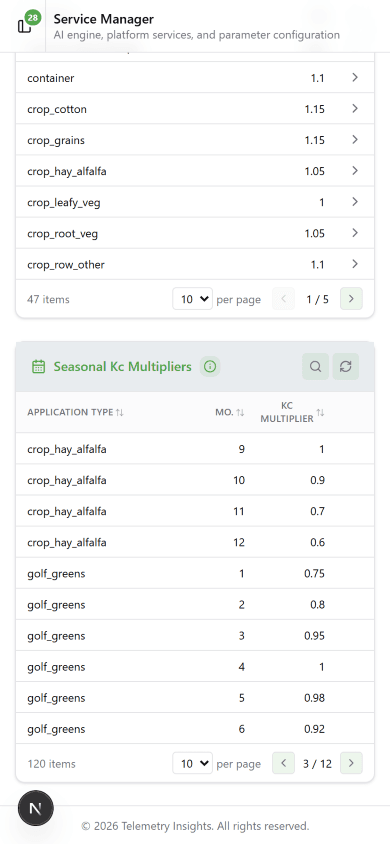Screen dimensions: 390x844
Task: Click the 0.98 Kc multiplier value
Action: [314, 699]
